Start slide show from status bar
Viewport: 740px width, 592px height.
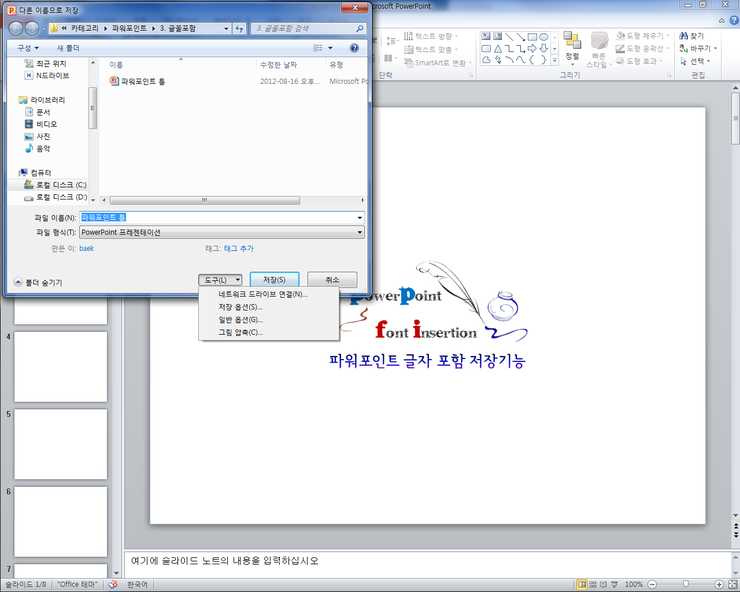pyautogui.click(x=614, y=584)
